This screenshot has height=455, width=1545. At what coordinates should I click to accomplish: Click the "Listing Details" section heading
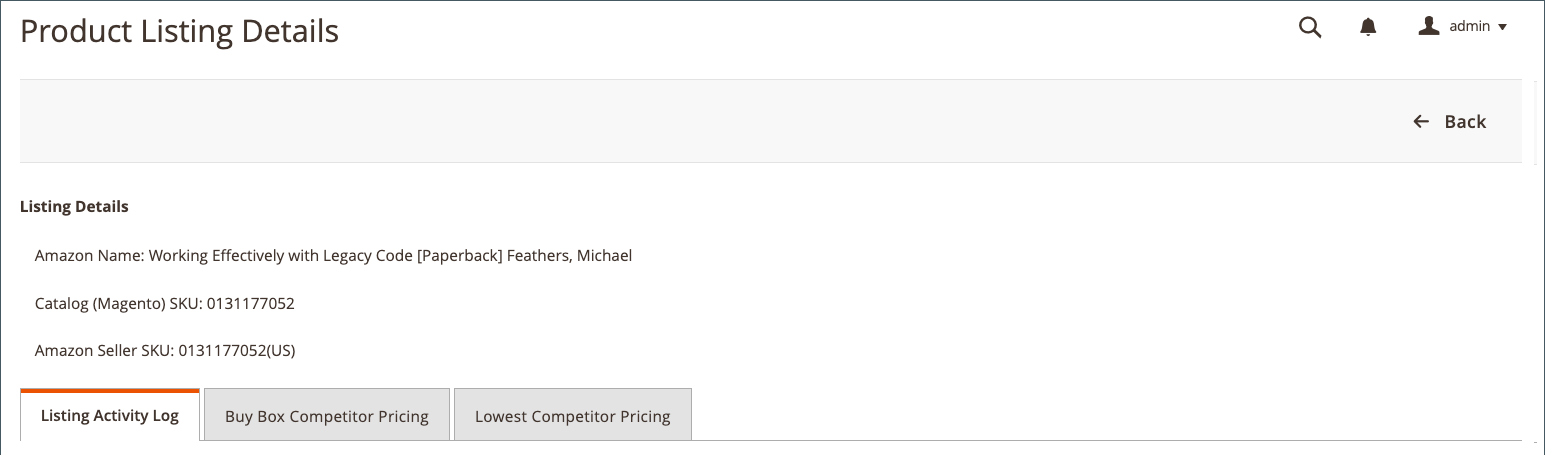tap(74, 207)
